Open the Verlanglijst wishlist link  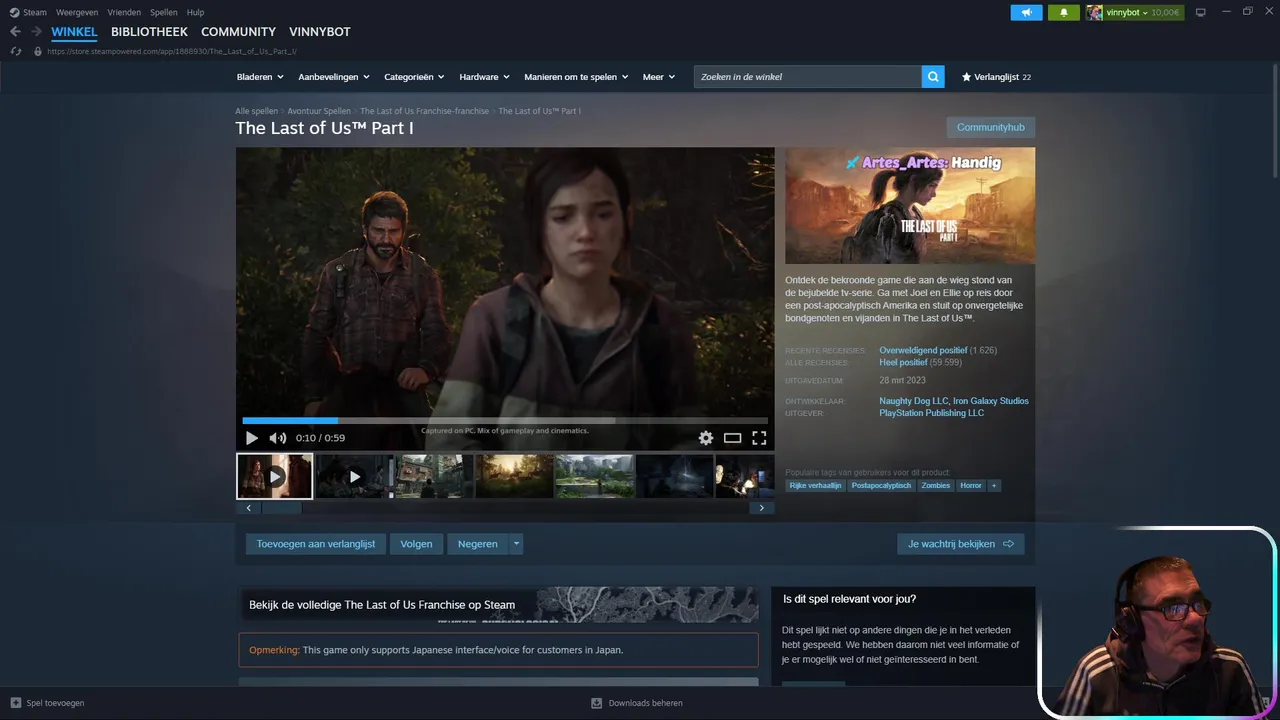pos(996,77)
